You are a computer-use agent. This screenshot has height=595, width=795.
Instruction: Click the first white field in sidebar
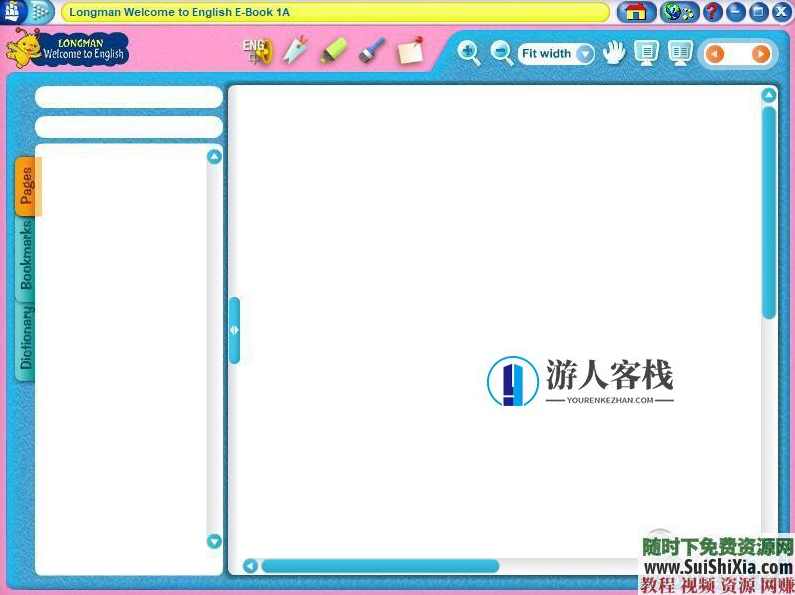click(129, 97)
